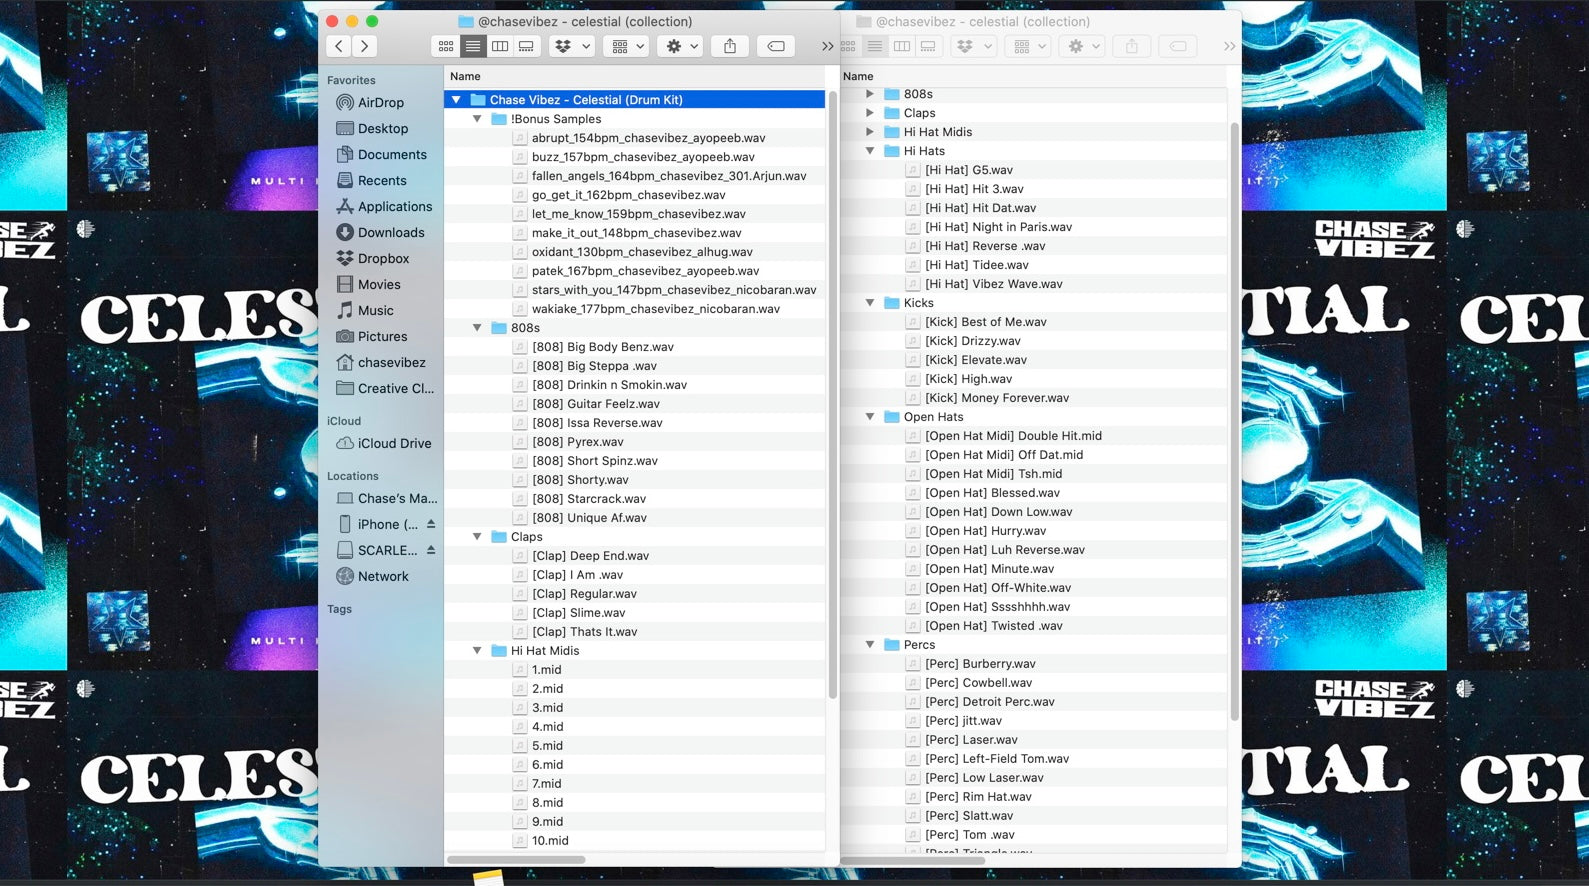
Task: Expand the 808s folder in back window
Action: tap(870, 94)
